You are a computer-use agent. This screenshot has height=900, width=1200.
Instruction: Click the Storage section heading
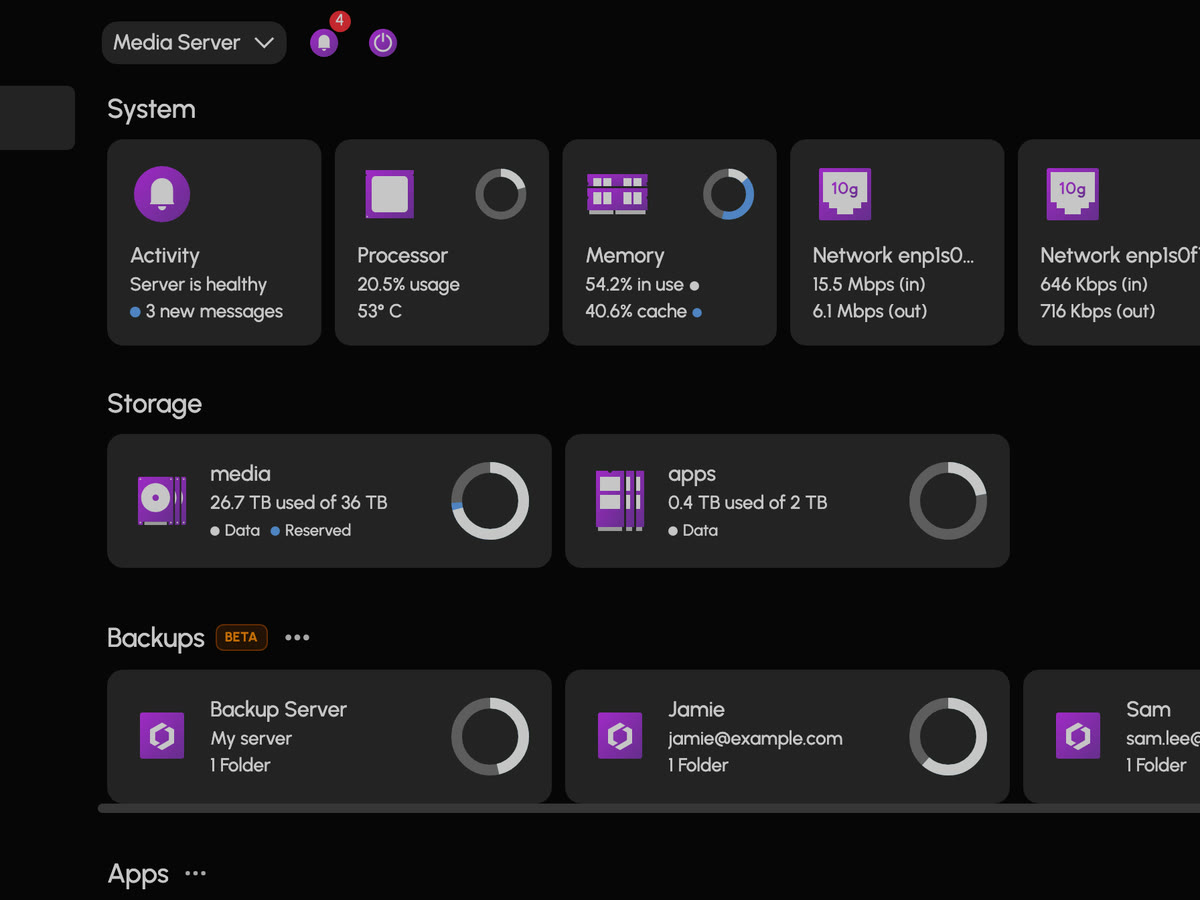pyautogui.click(x=155, y=403)
